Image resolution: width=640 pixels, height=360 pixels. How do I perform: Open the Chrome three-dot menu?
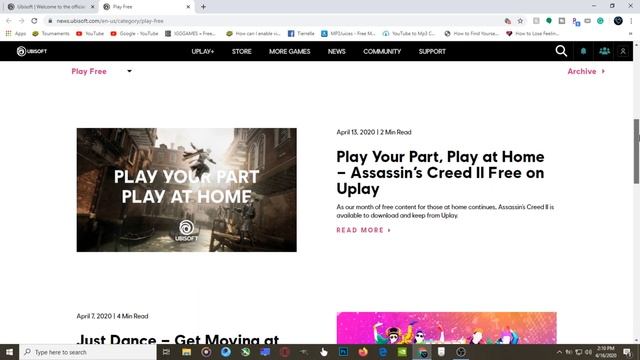(x=631, y=21)
